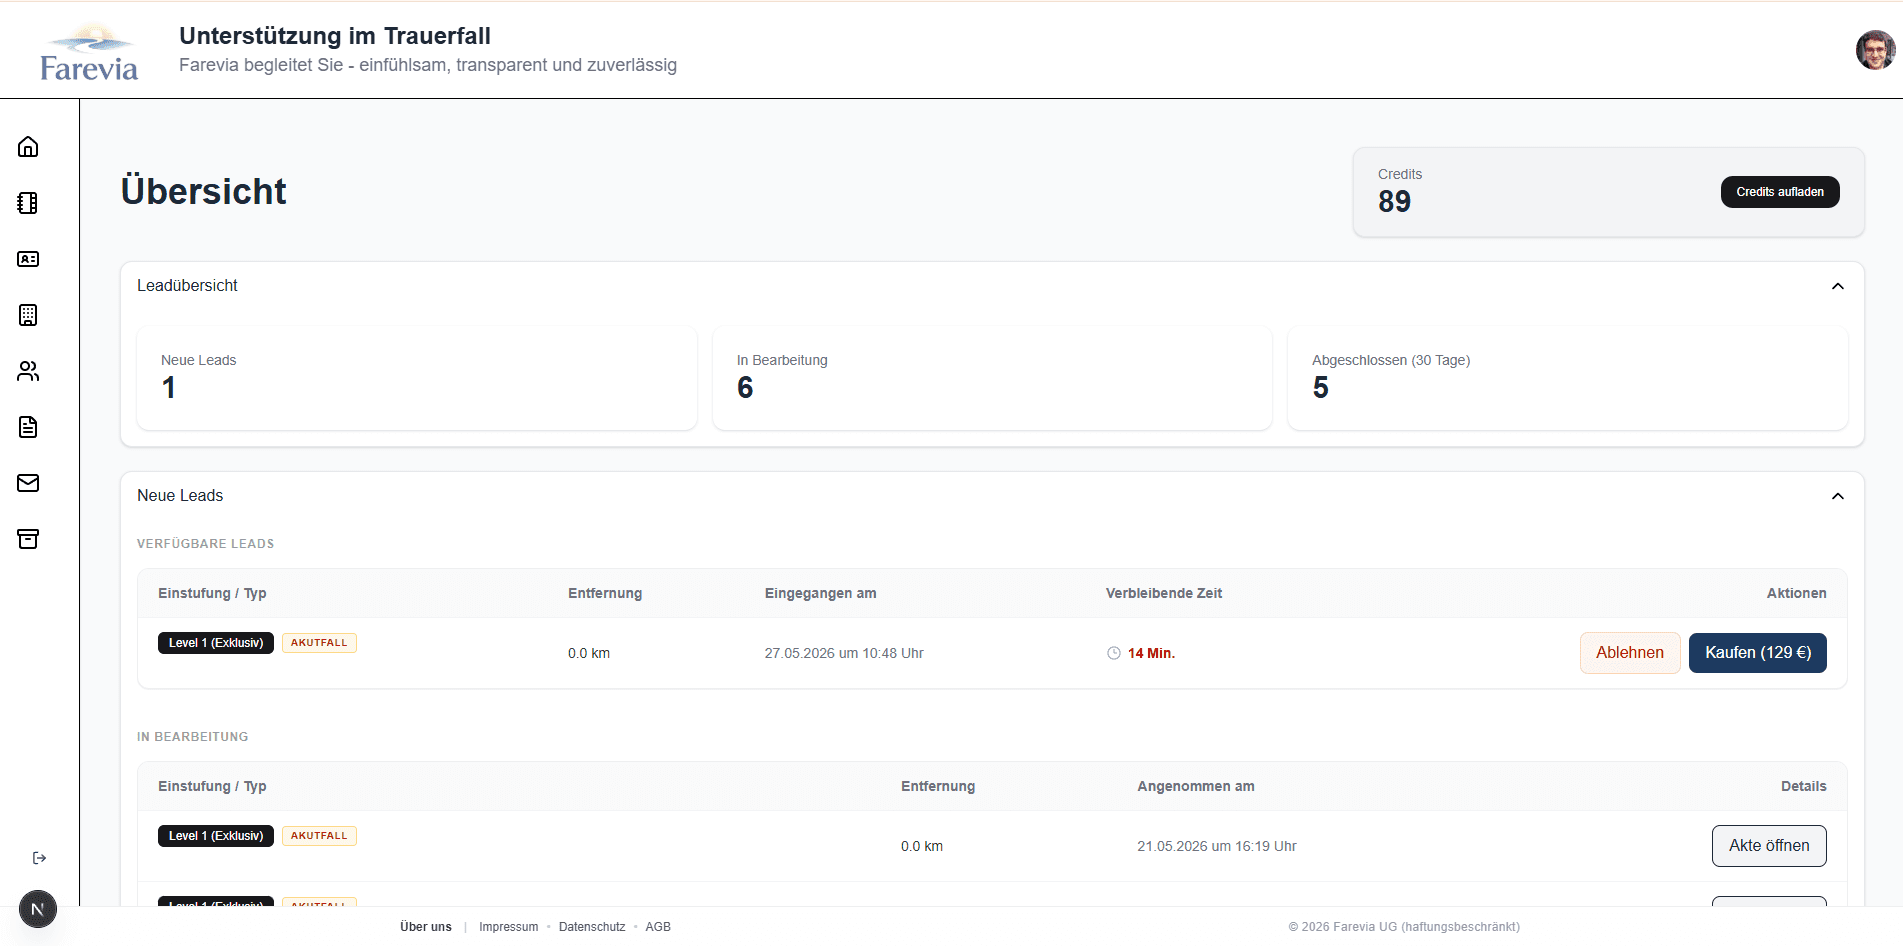Click the VERFÜGBARE LEADS label

click(205, 544)
